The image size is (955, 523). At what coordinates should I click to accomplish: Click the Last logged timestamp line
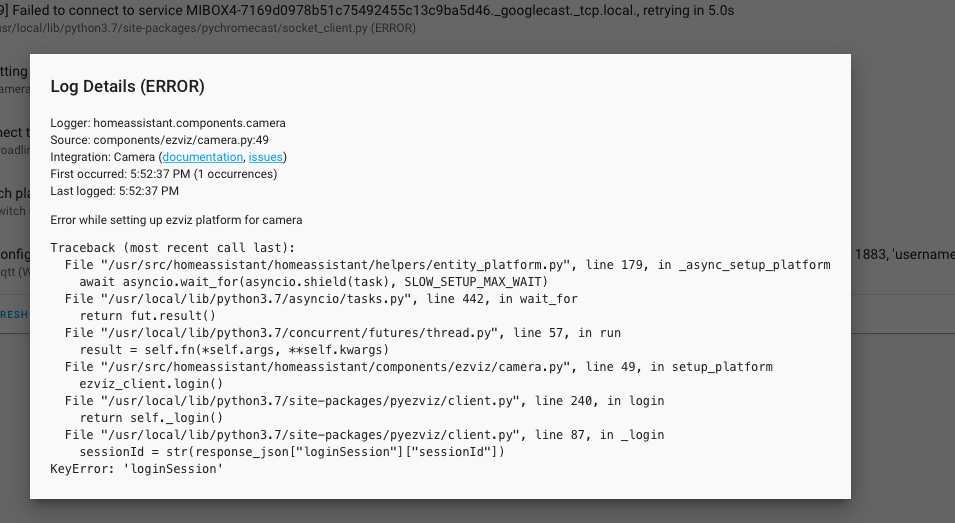[115, 191]
